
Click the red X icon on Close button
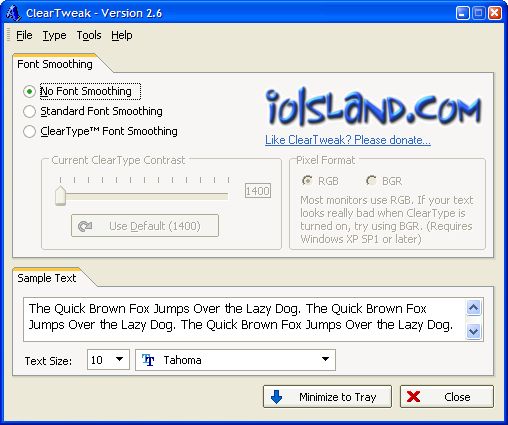pyautogui.click(x=413, y=397)
